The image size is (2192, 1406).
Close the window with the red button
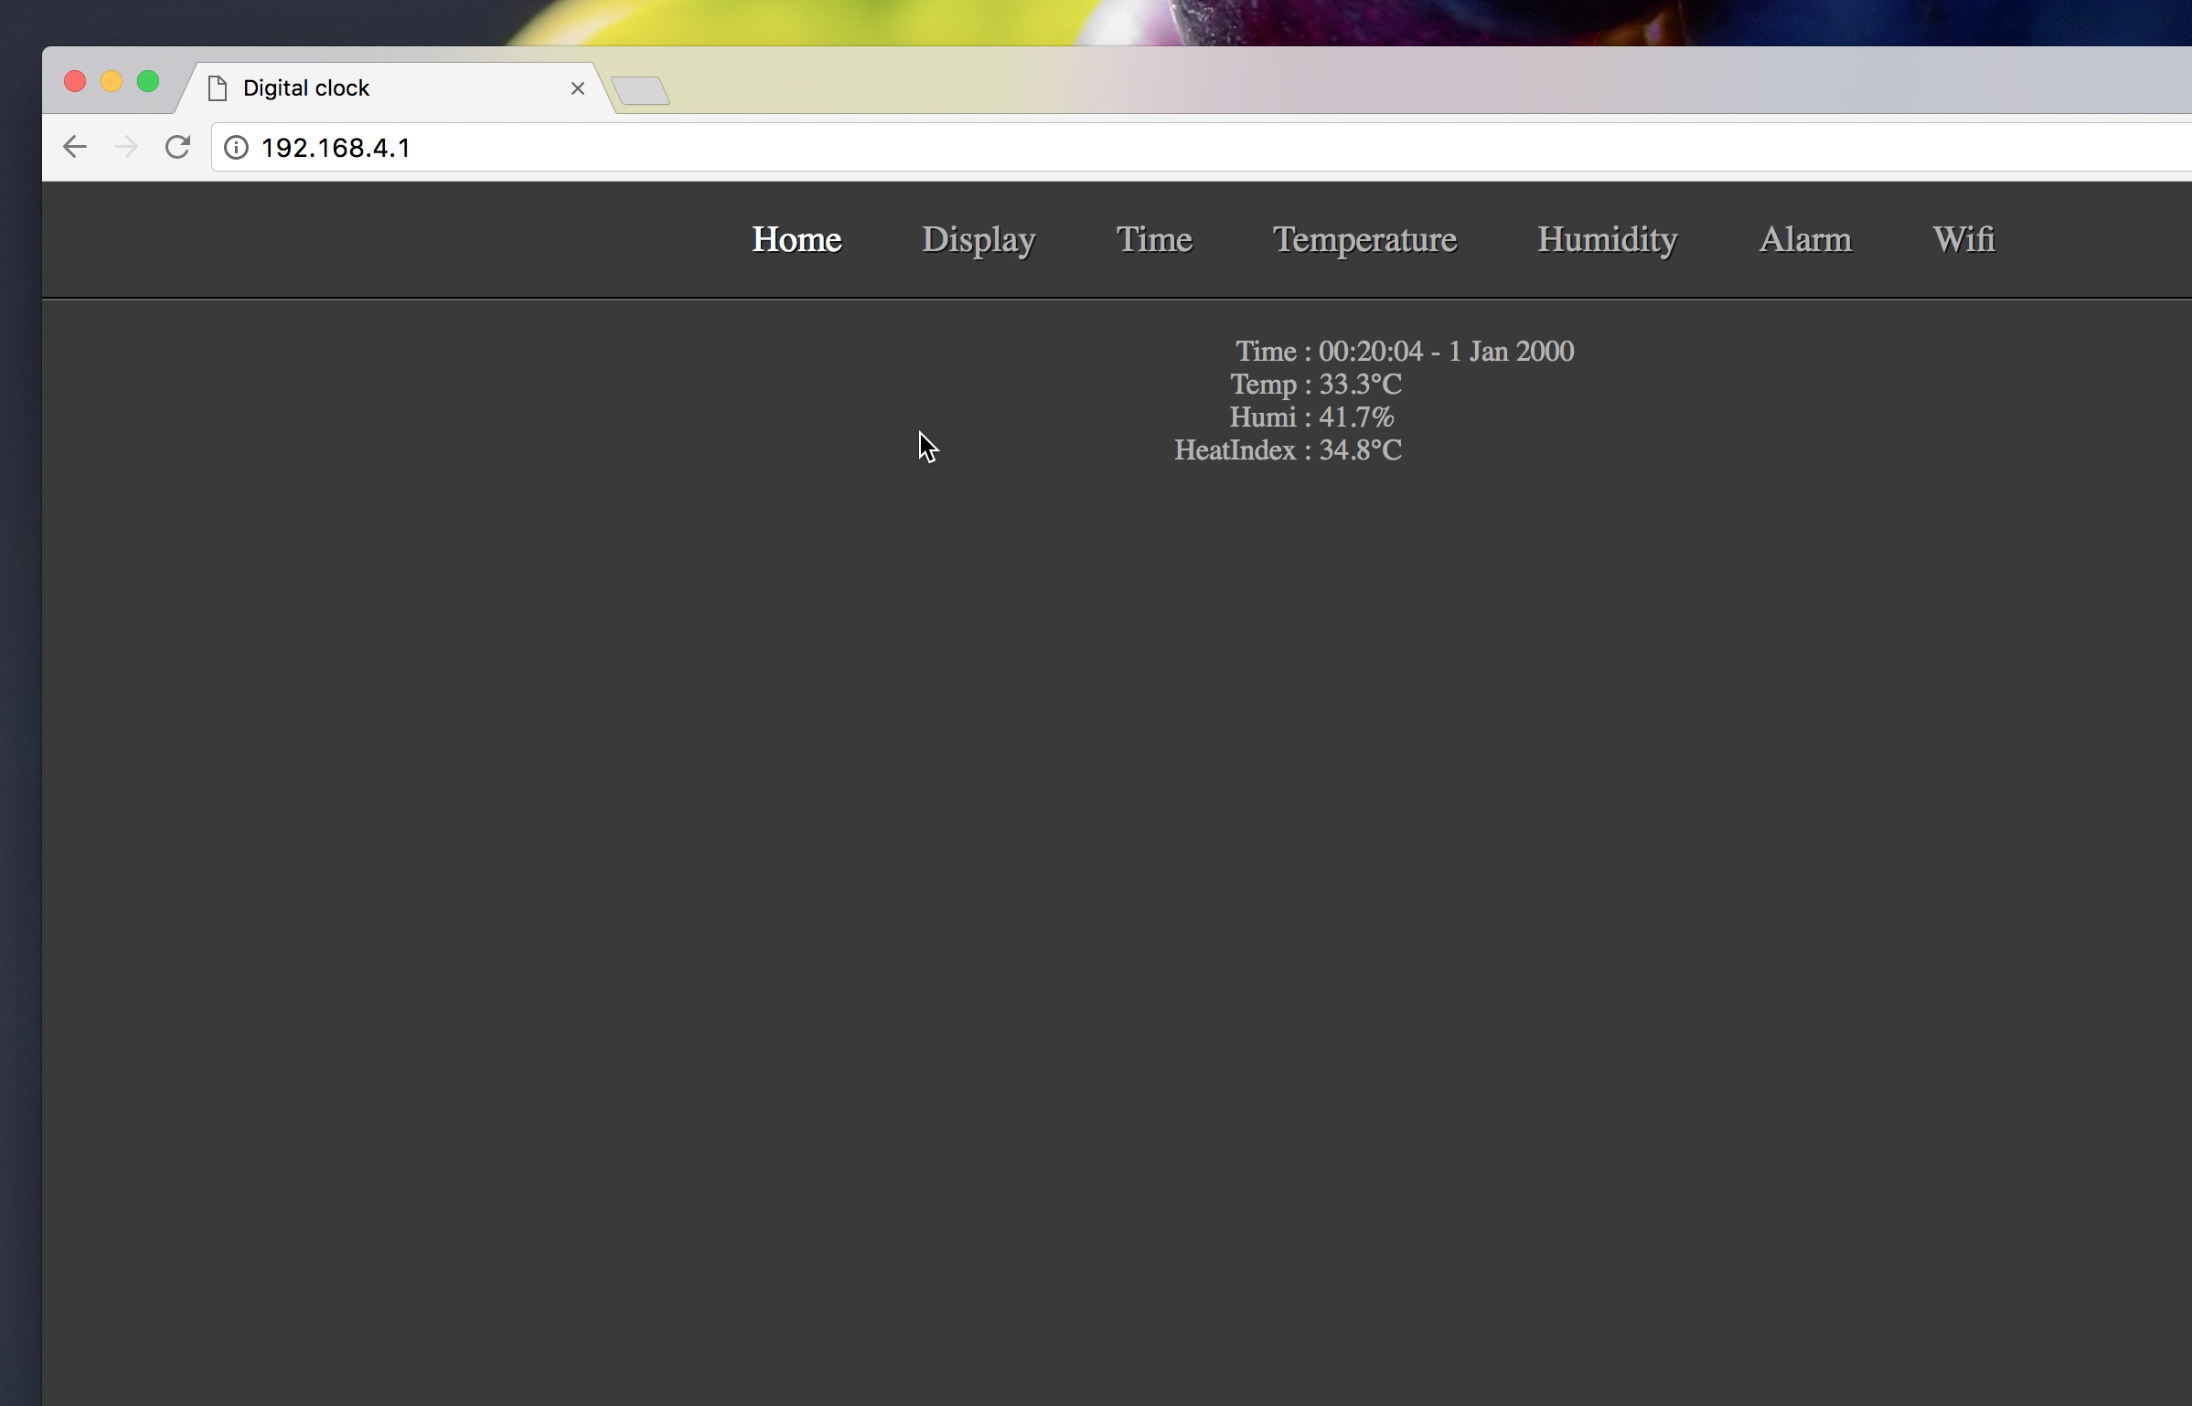75,81
